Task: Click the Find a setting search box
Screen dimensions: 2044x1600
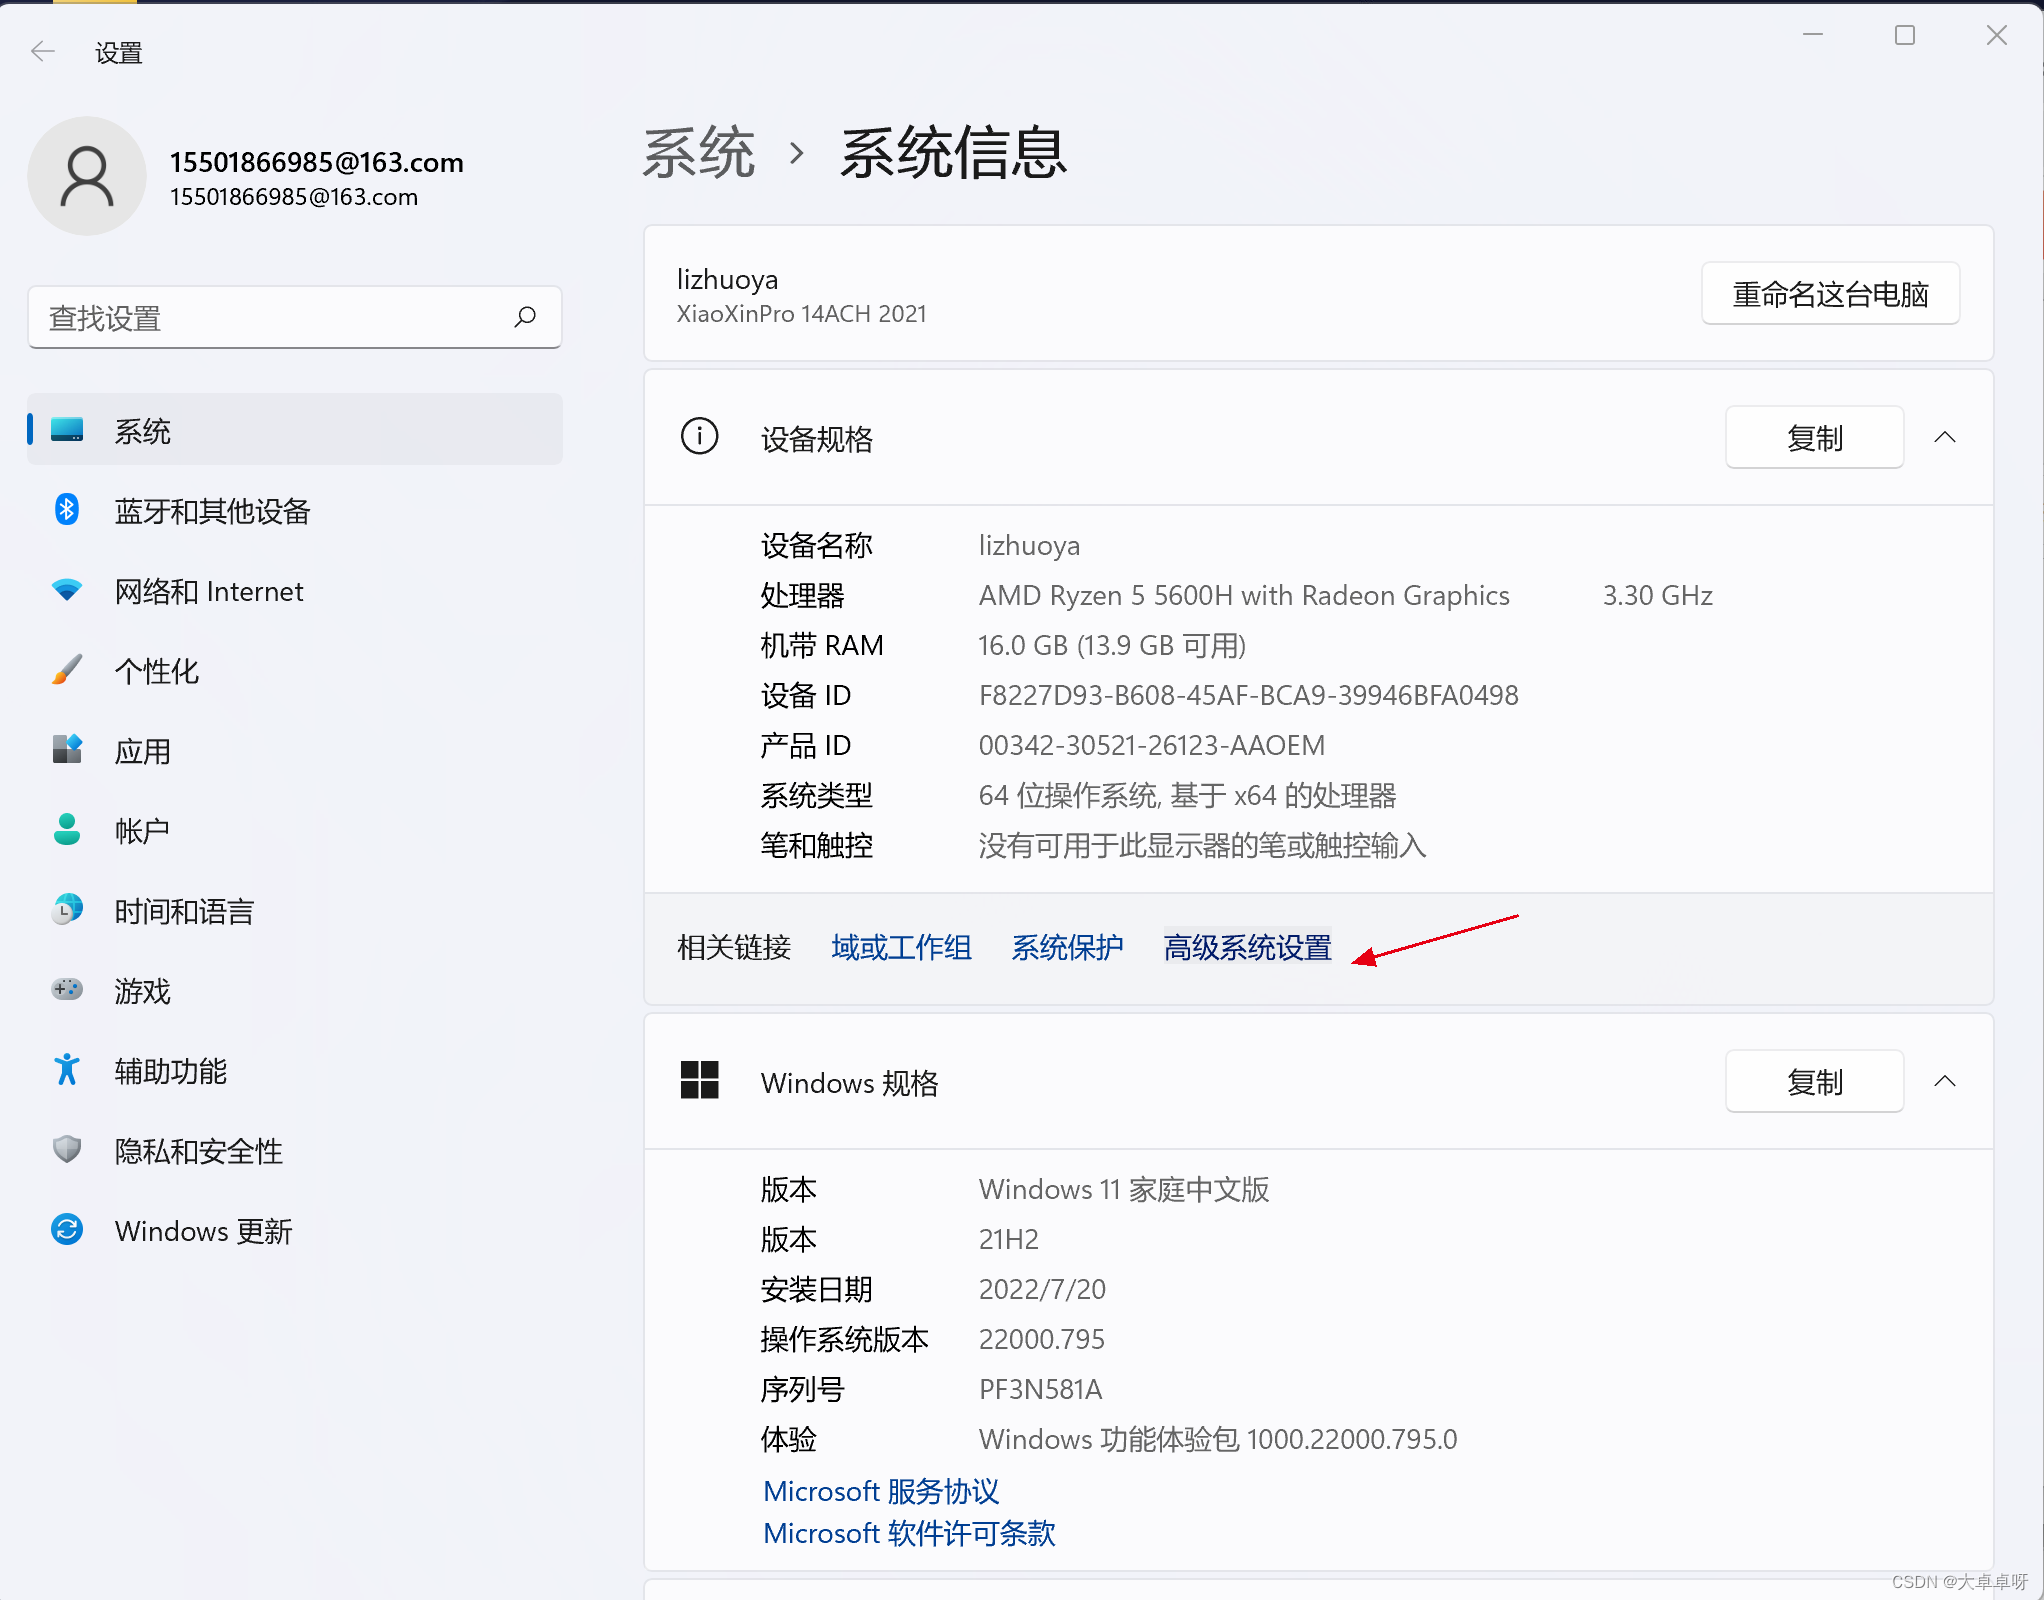Action: click(x=270, y=318)
